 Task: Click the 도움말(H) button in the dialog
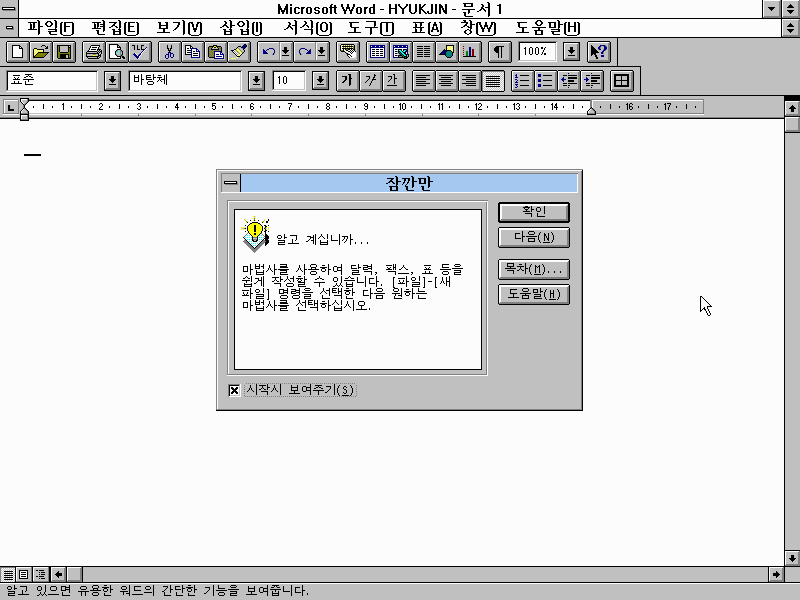click(534, 294)
